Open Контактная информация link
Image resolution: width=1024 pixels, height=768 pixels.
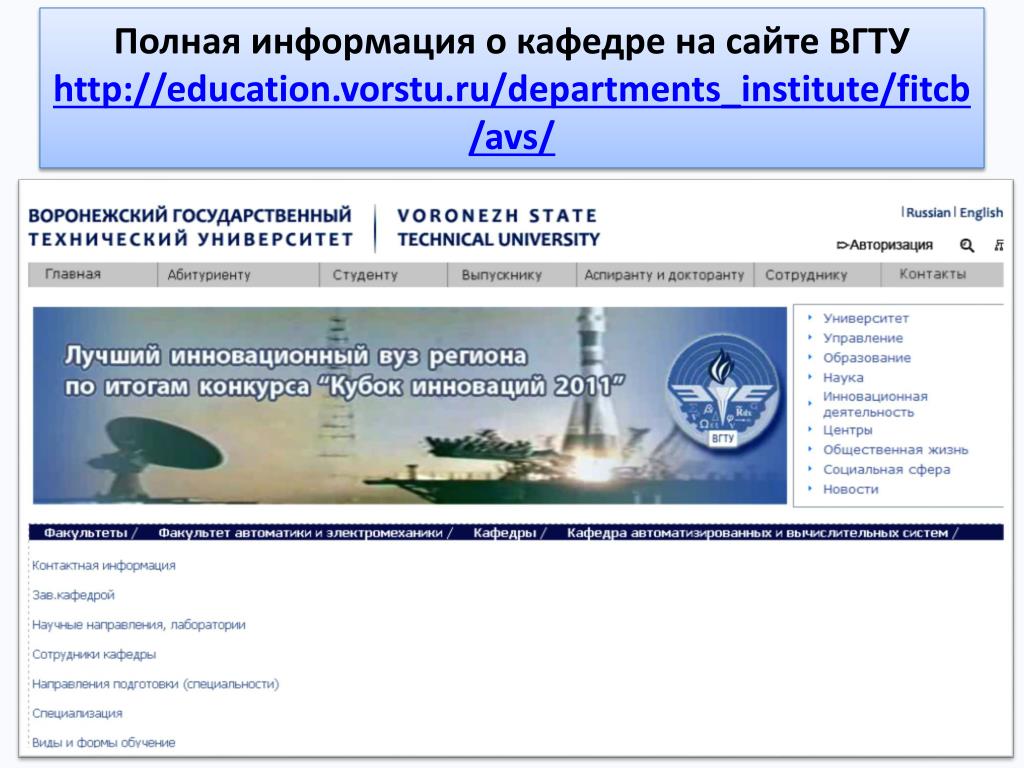(x=104, y=566)
